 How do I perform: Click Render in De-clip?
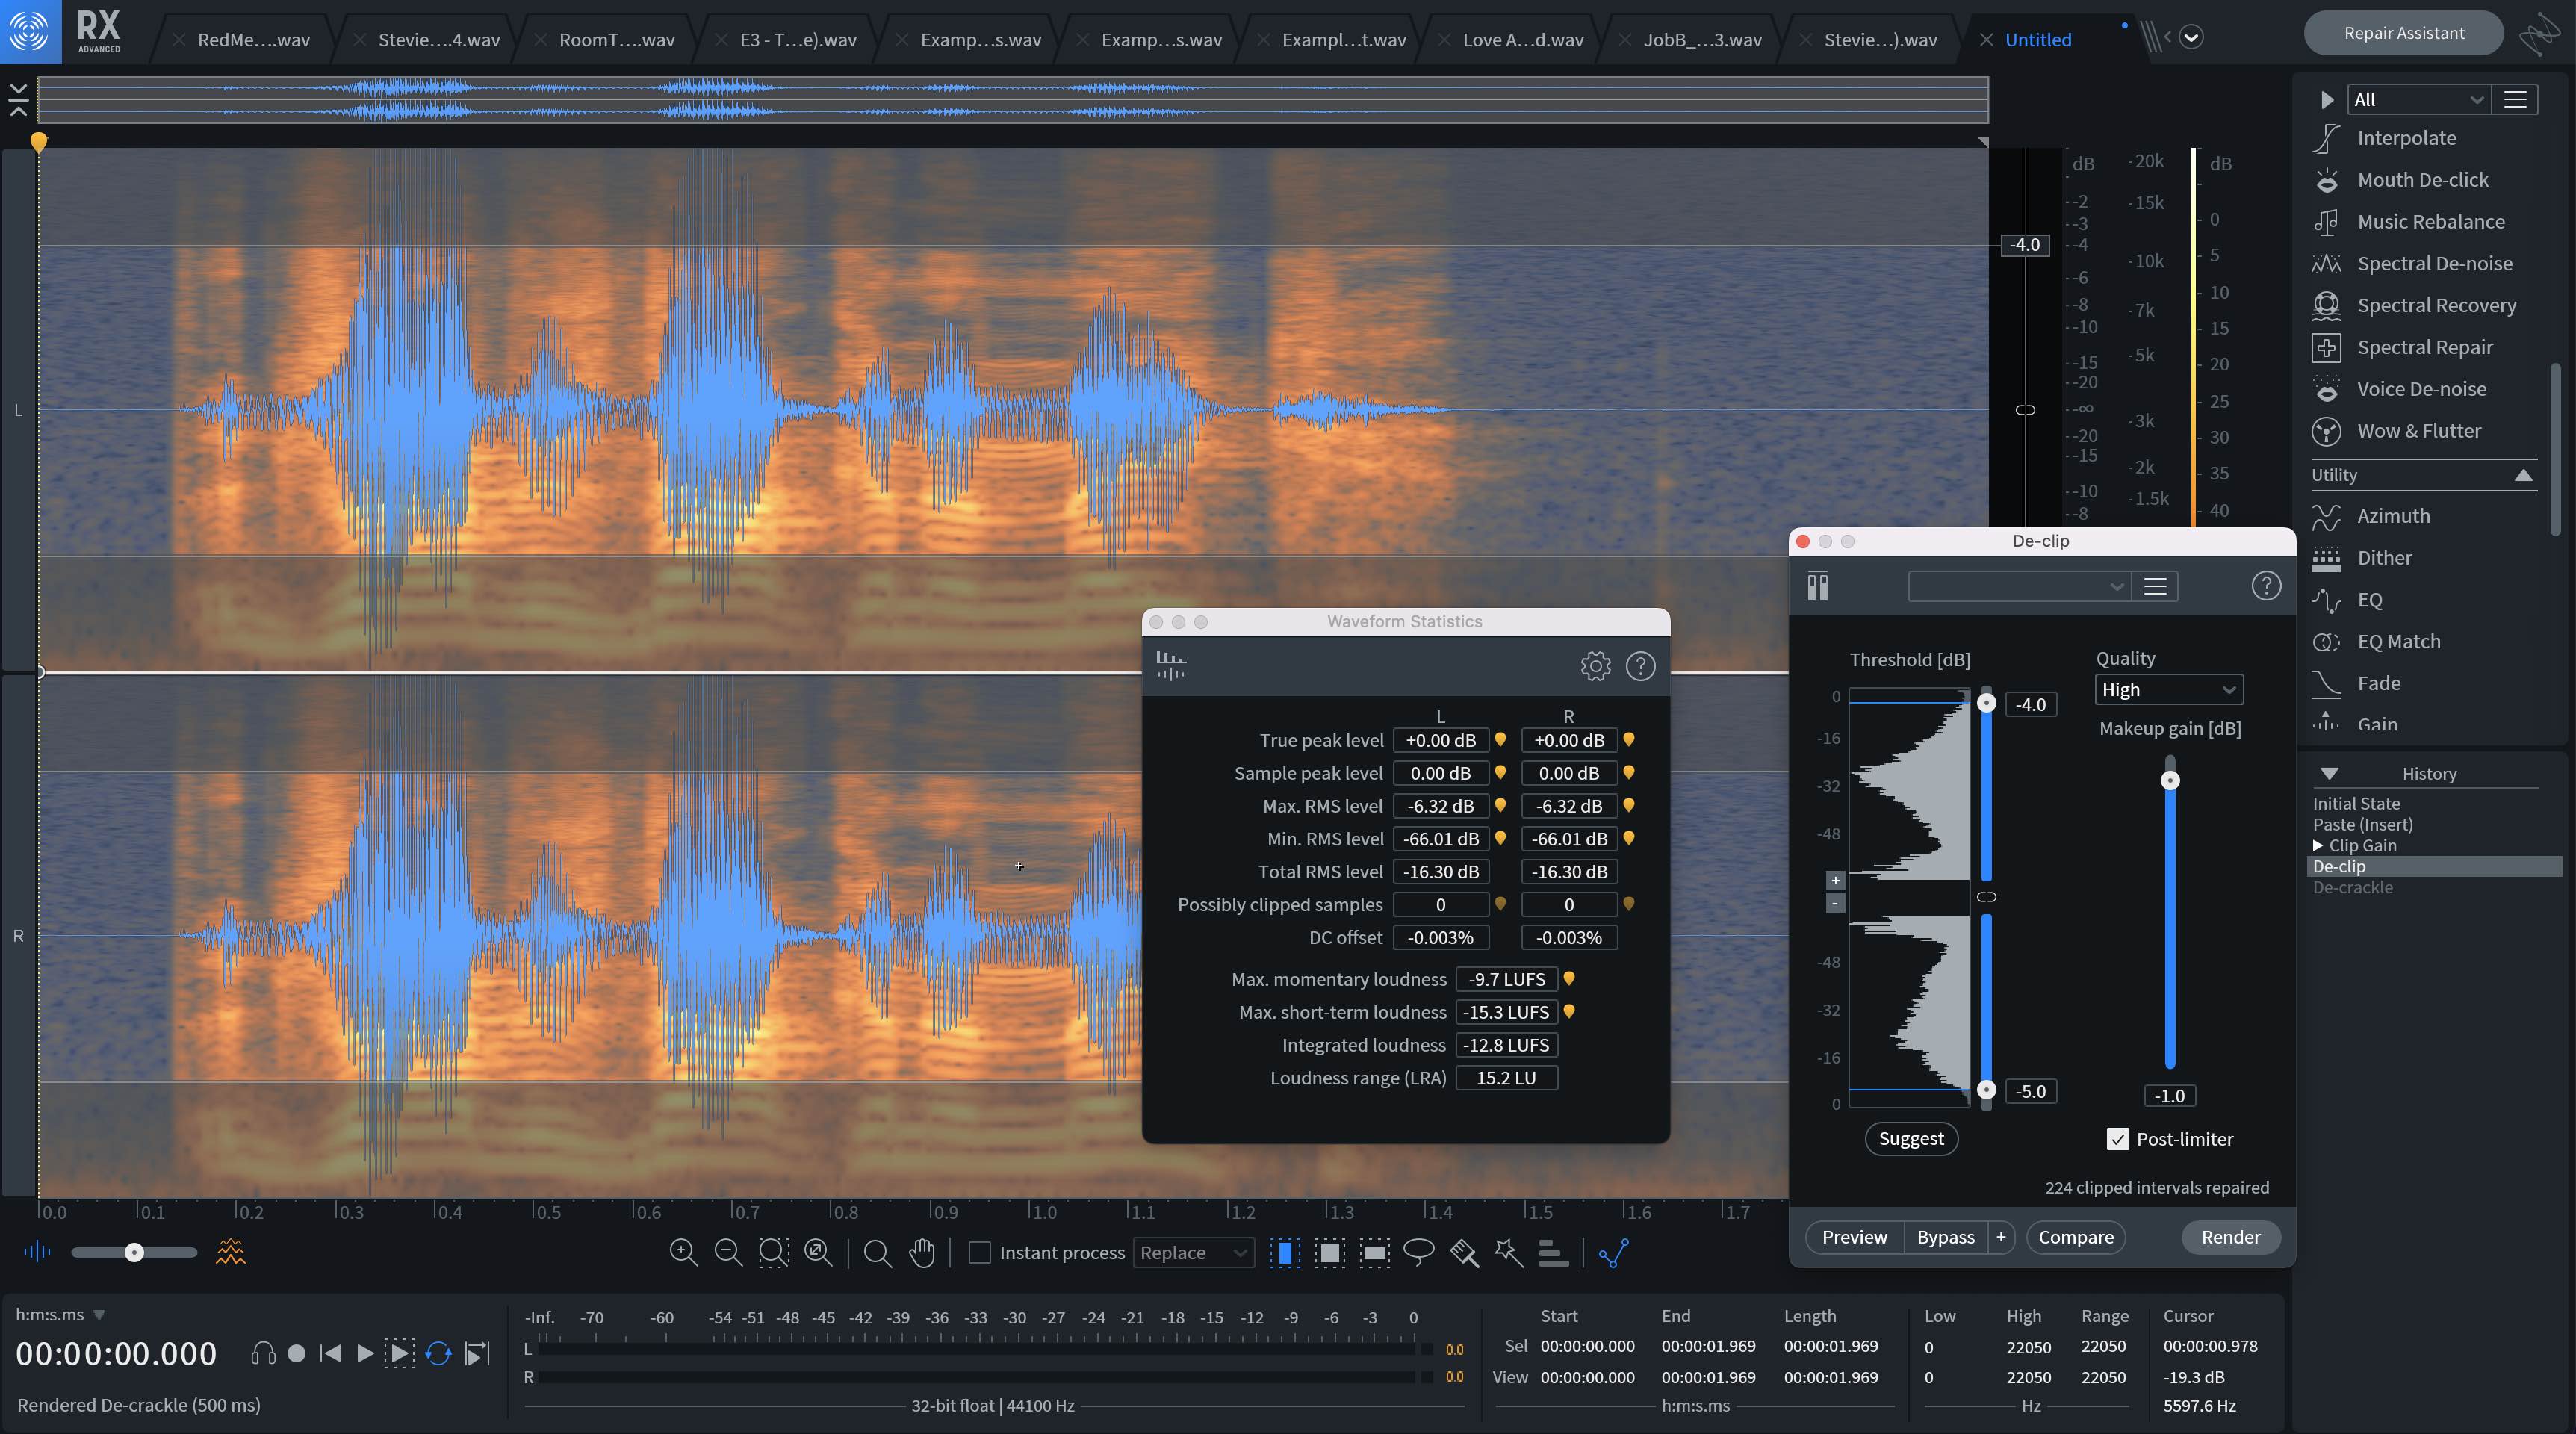[2230, 1237]
